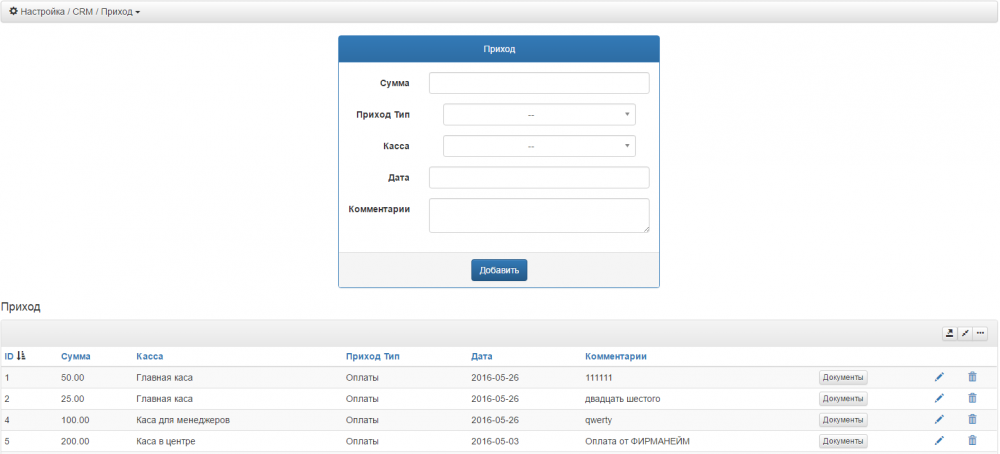Click the ID sort order icon
This screenshot has height=454, width=1000.
21,356
